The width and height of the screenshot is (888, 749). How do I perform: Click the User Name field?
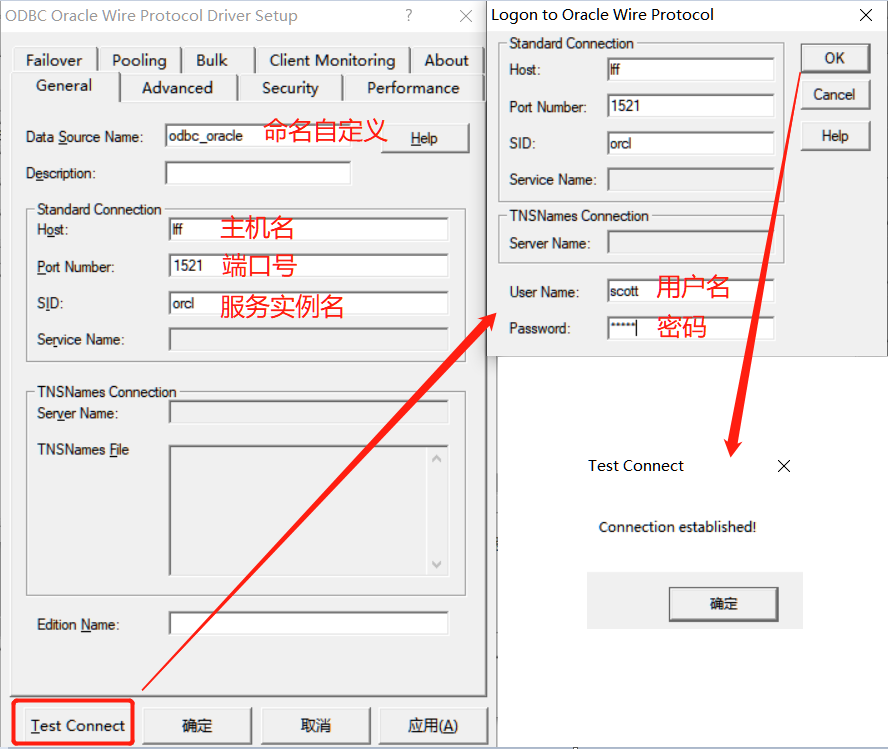point(690,291)
